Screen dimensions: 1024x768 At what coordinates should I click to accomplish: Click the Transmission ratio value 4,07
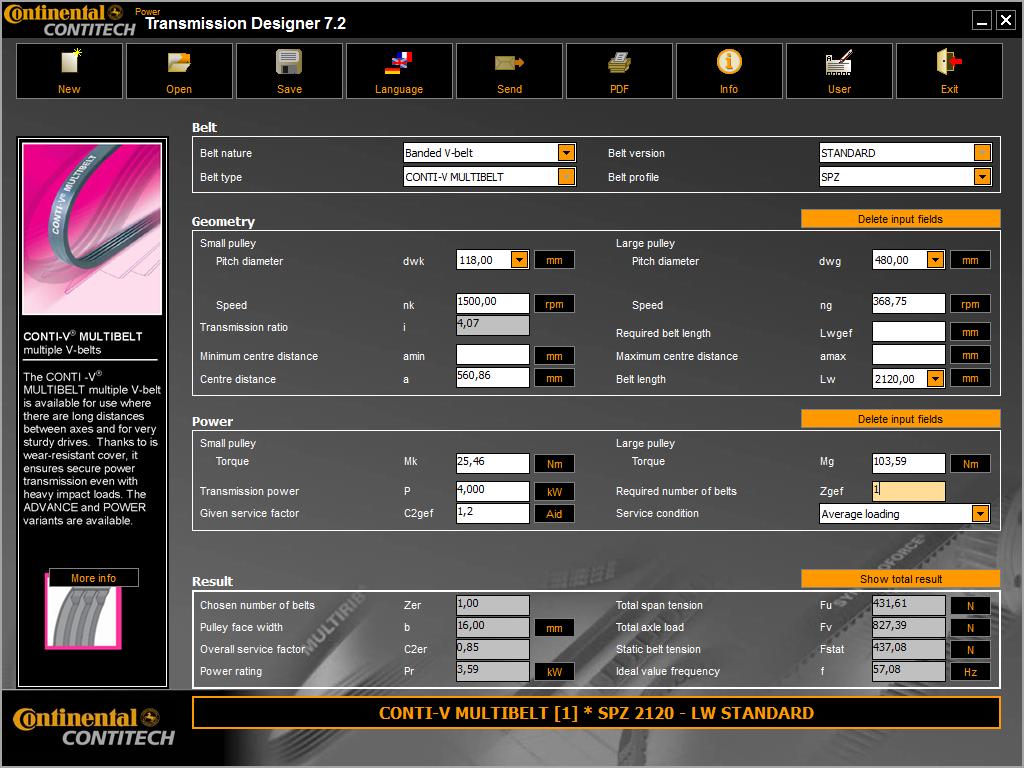coord(492,325)
